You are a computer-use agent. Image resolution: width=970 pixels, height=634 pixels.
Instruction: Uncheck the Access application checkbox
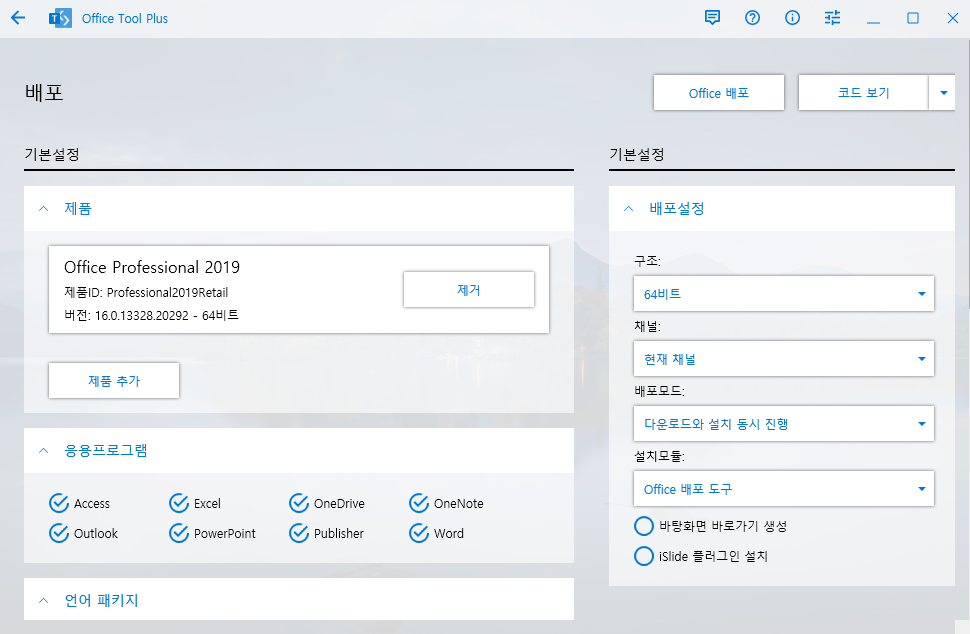click(59, 503)
